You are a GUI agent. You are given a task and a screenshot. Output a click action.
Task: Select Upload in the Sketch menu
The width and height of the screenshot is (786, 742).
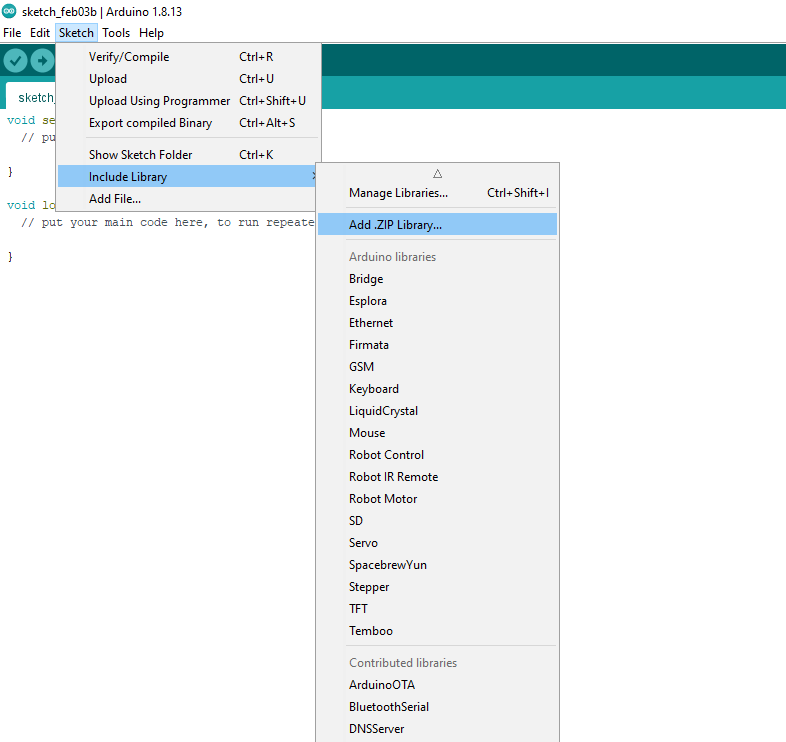point(188,79)
